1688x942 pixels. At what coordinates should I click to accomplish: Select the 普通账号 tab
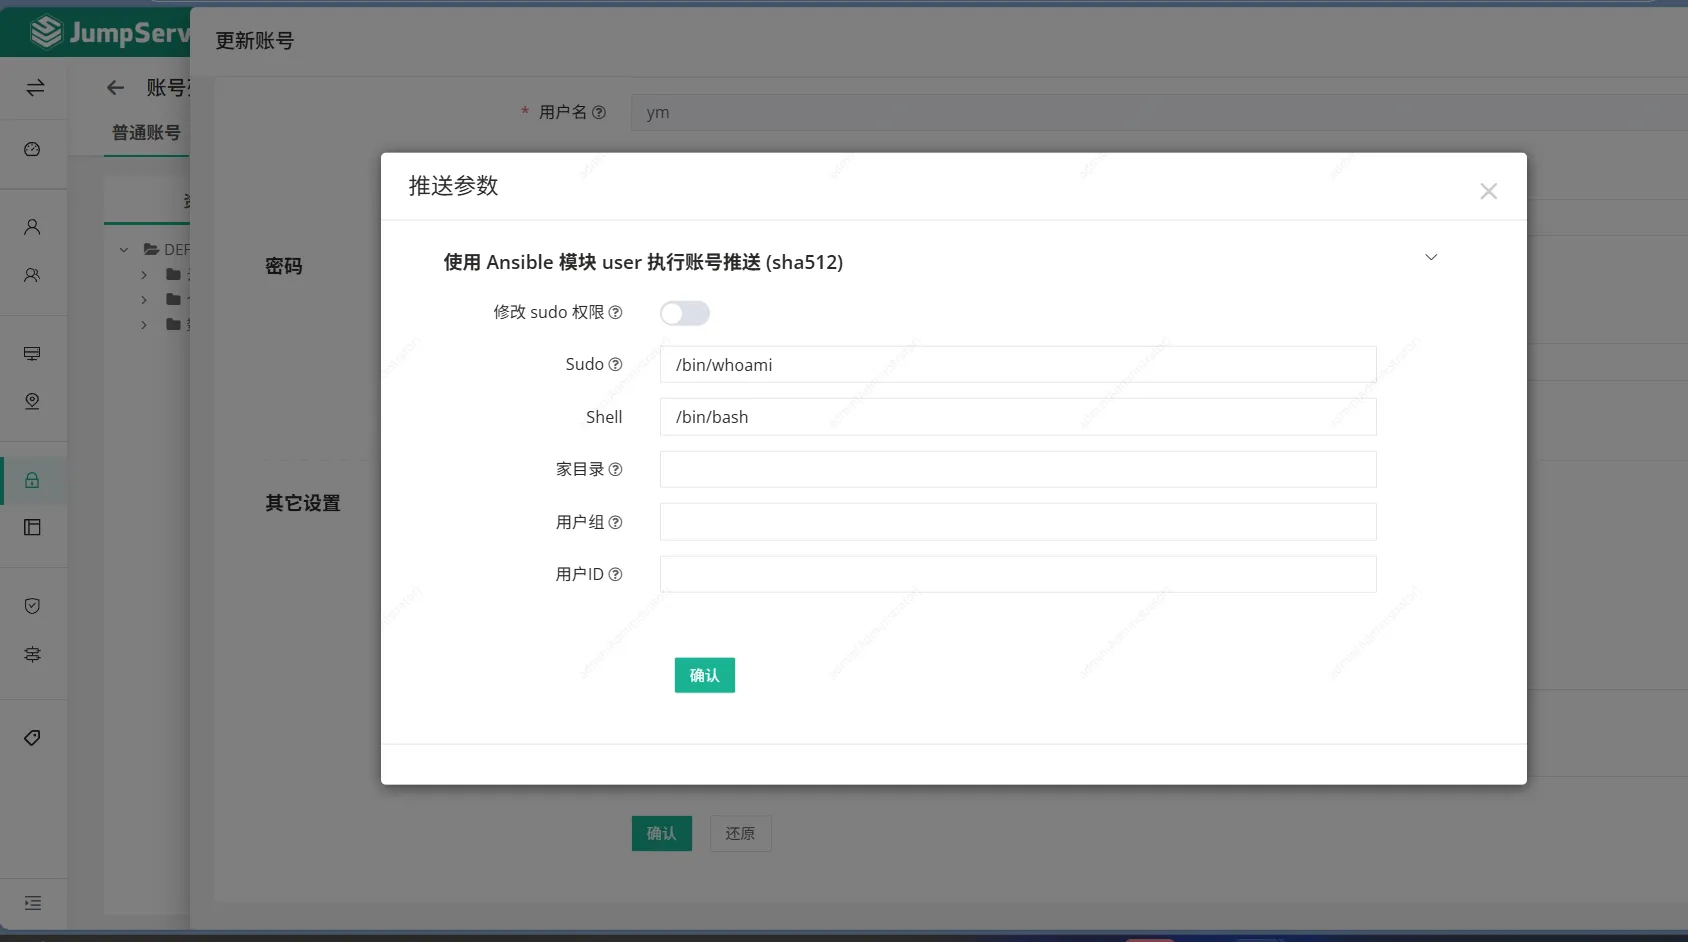pos(146,133)
